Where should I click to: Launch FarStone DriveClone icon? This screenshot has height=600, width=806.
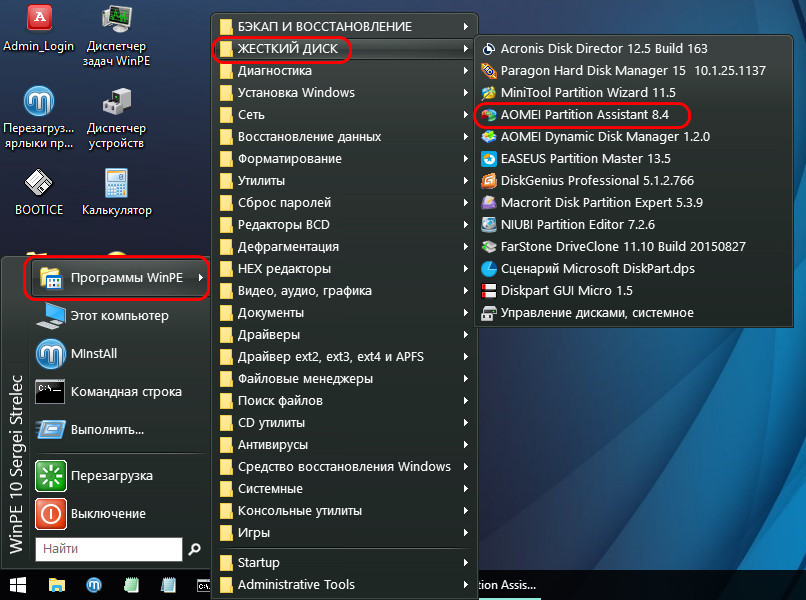(488, 247)
